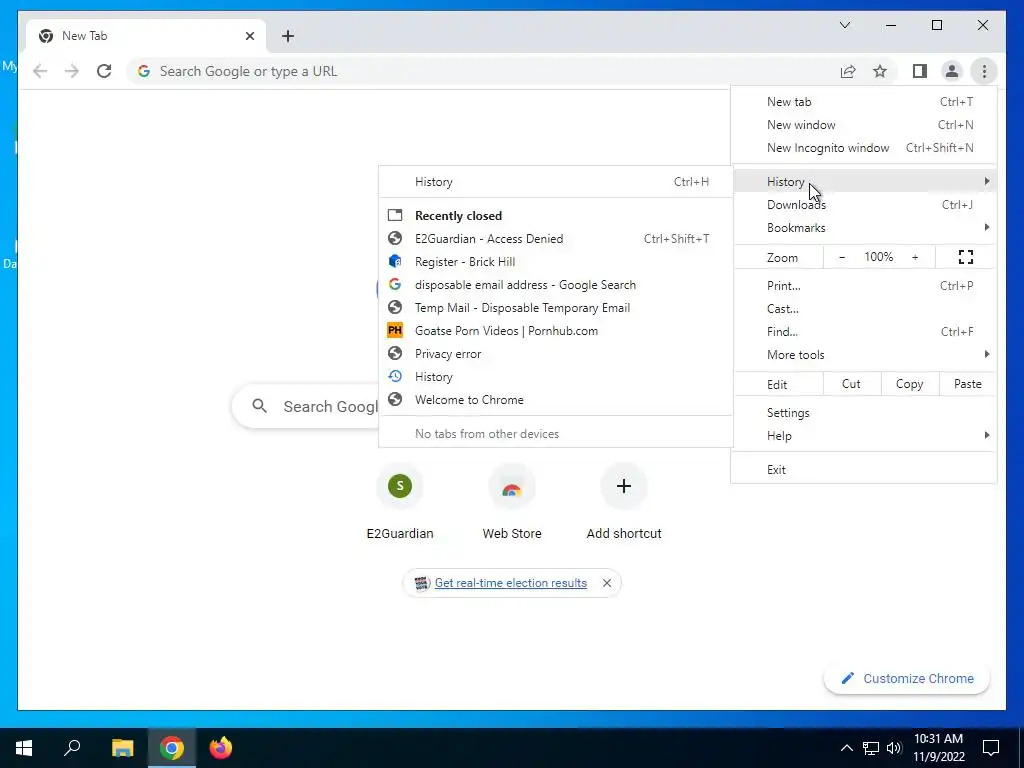Select New window menu item
The width and height of the screenshot is (1024, 768).
[x=865, y=125]
